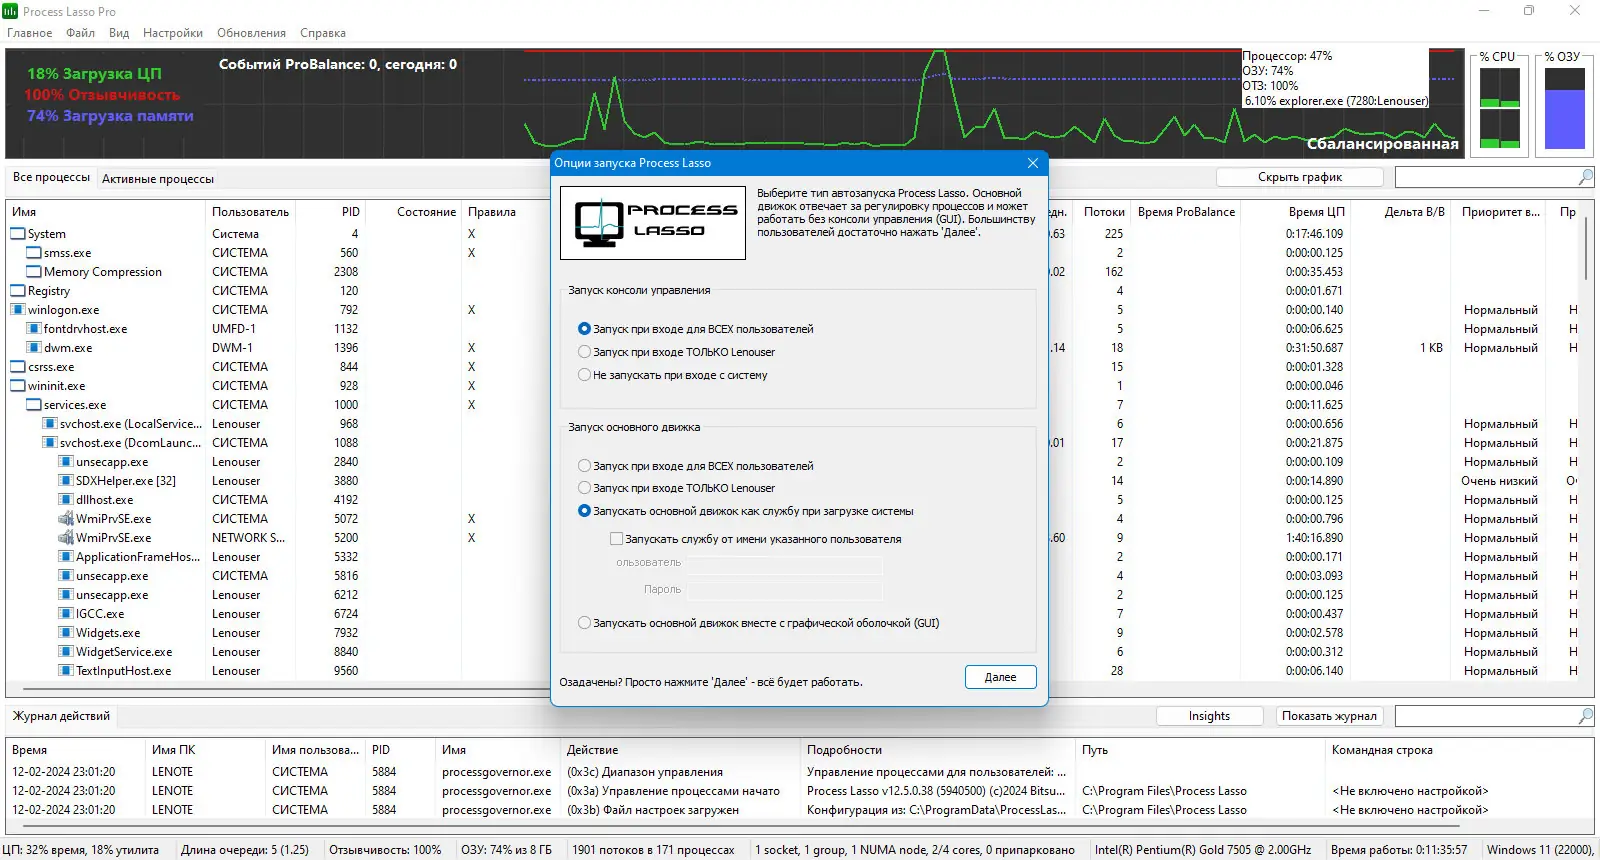Click the Показать журнал button

[x=1330, y=716]
